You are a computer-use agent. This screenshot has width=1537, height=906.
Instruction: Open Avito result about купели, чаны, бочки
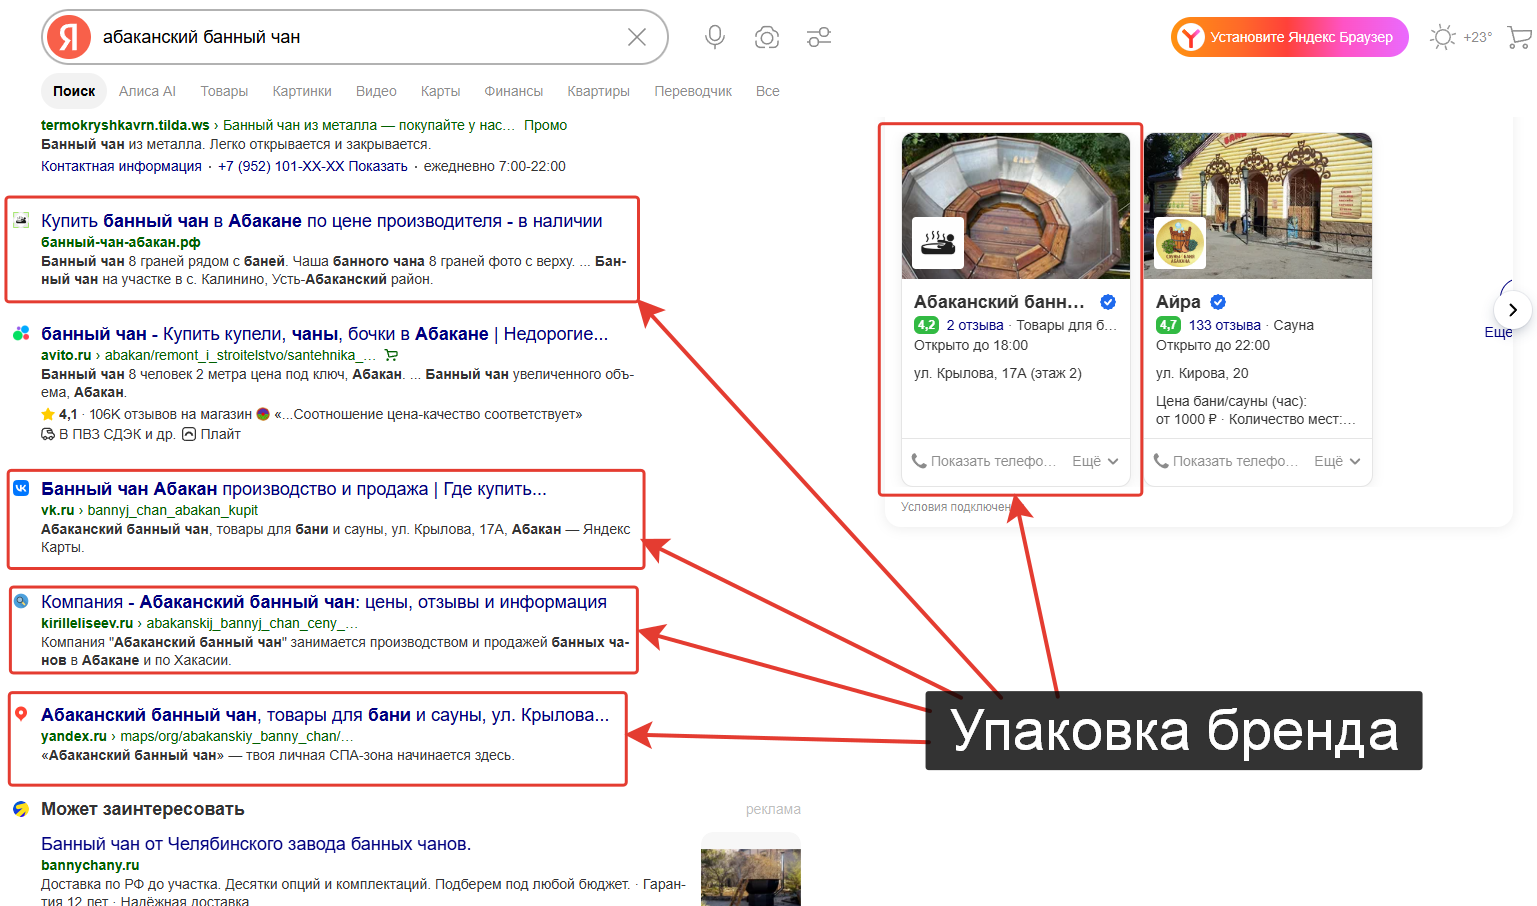coord(324,334)
